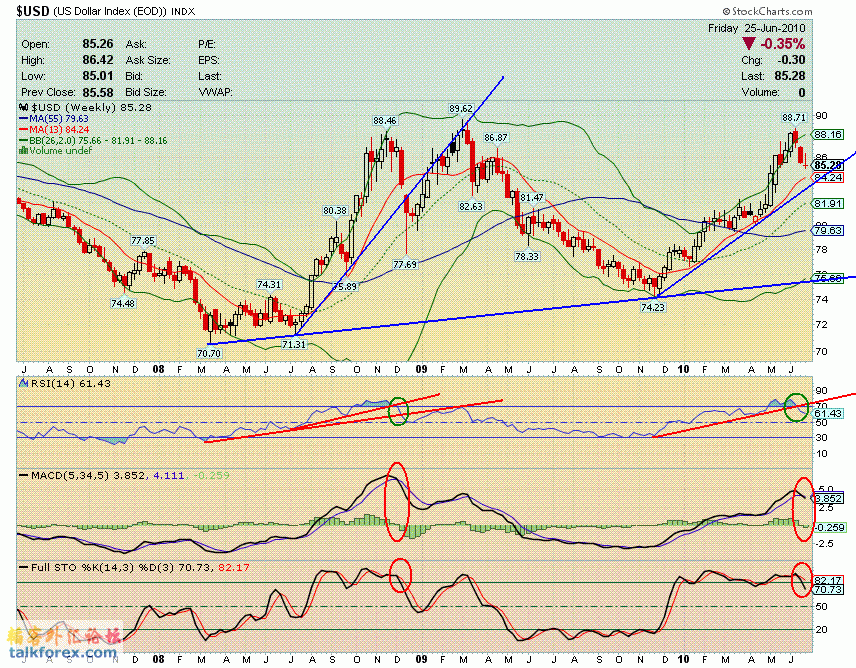856x668 pixels.
Task: Click the red MA(13) legend entry
Action: click(54, 129)
